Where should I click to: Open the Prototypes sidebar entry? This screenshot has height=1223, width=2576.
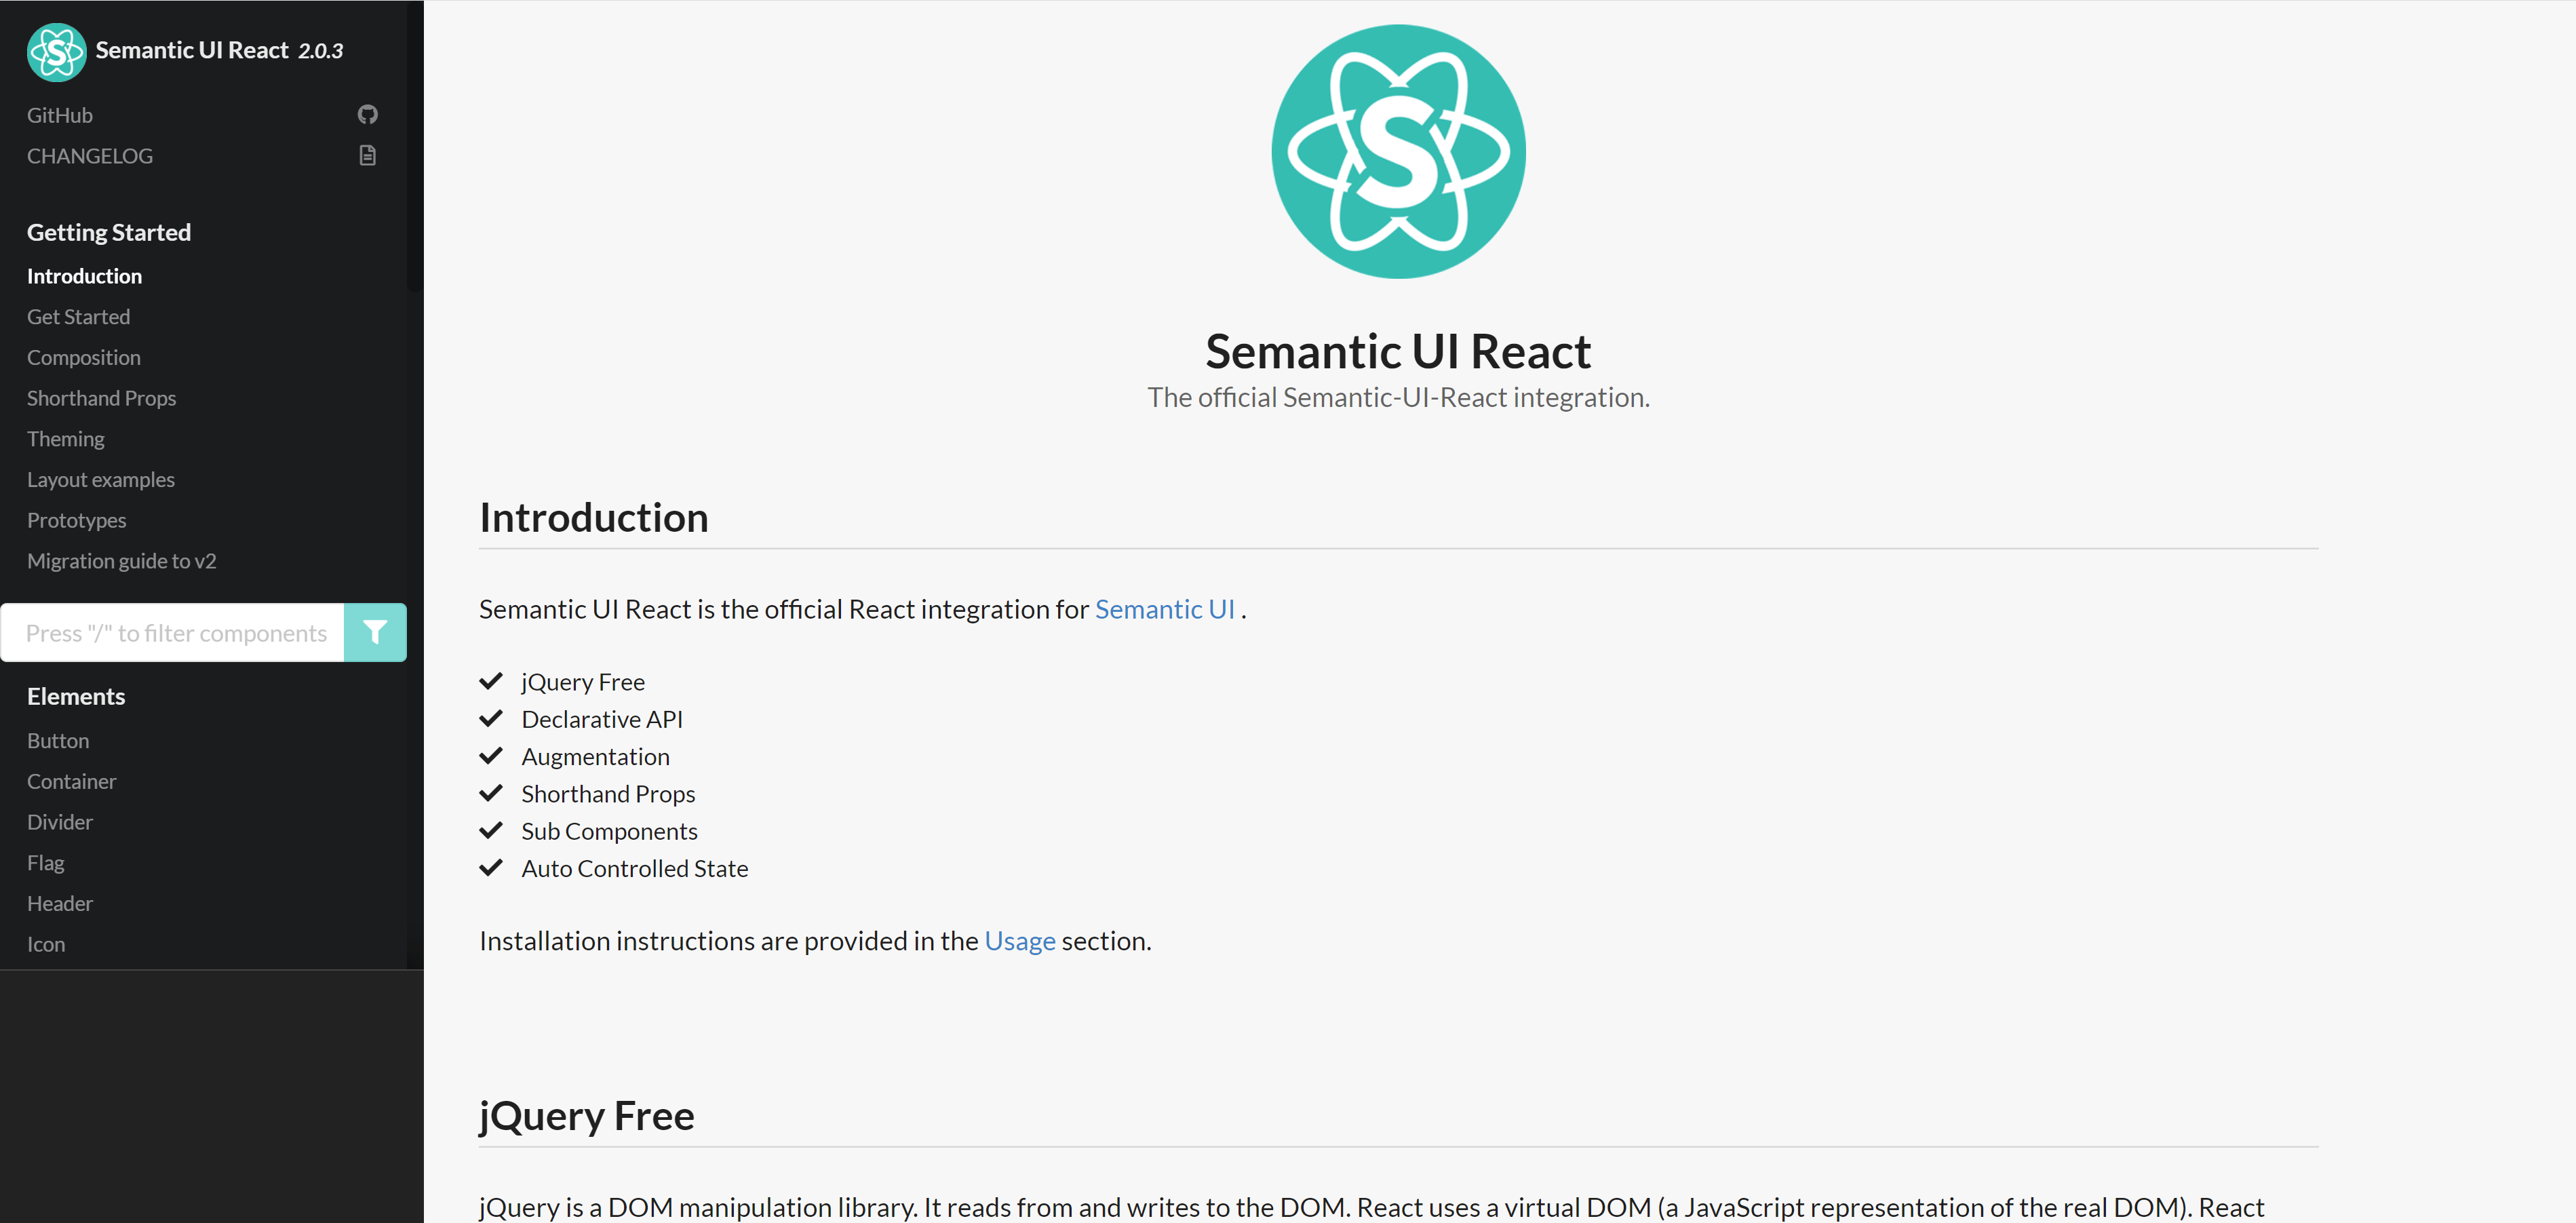point(76,521)
